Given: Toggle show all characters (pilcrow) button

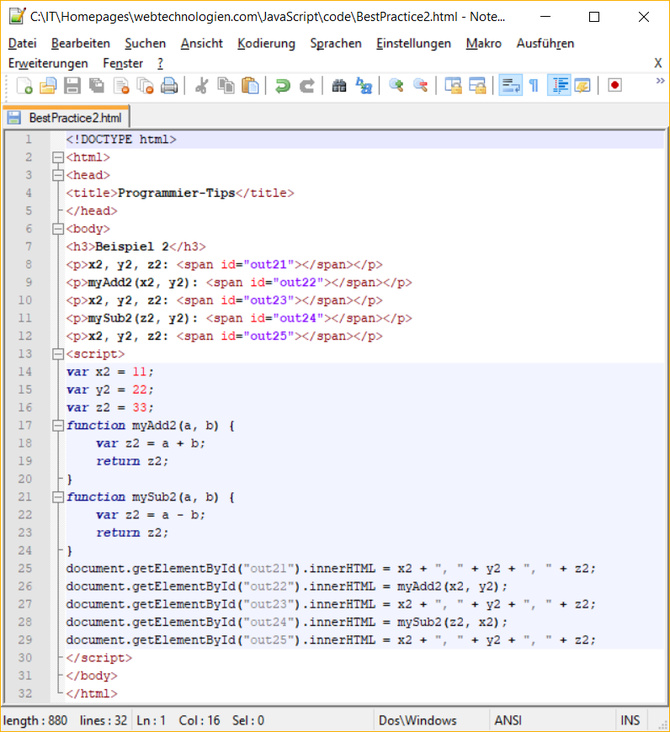Looking at the screenshot, I should pos(534,86).
